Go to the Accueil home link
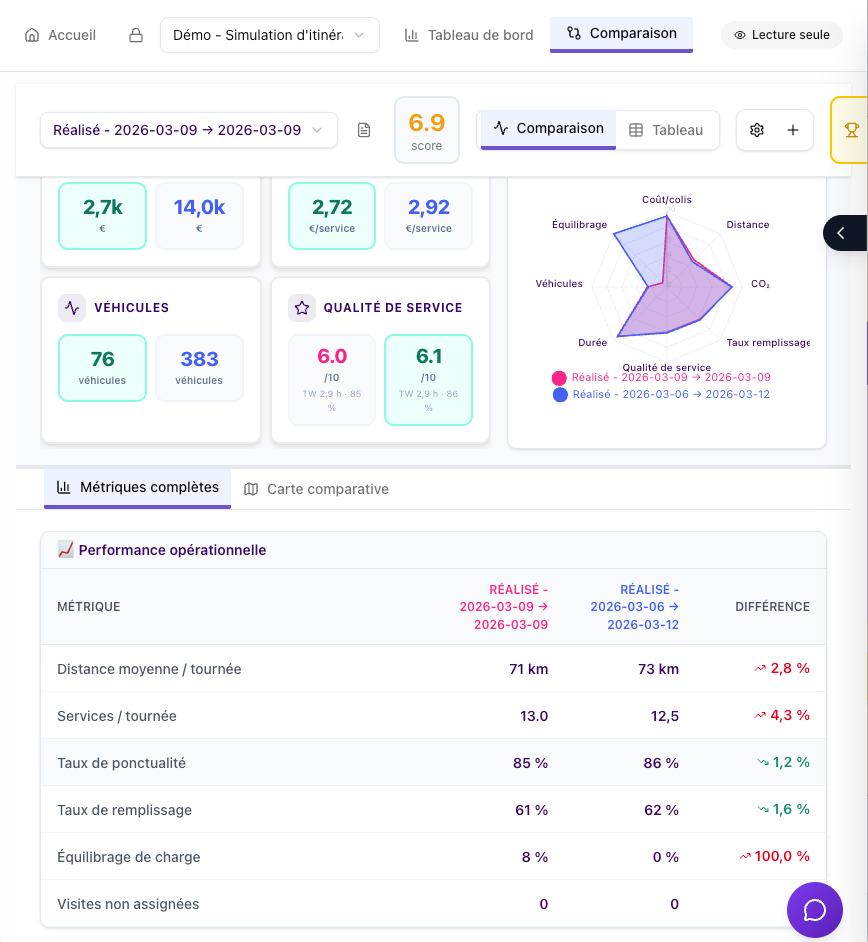868x942 pixels. pyautogui.click(x=60, y=35)
